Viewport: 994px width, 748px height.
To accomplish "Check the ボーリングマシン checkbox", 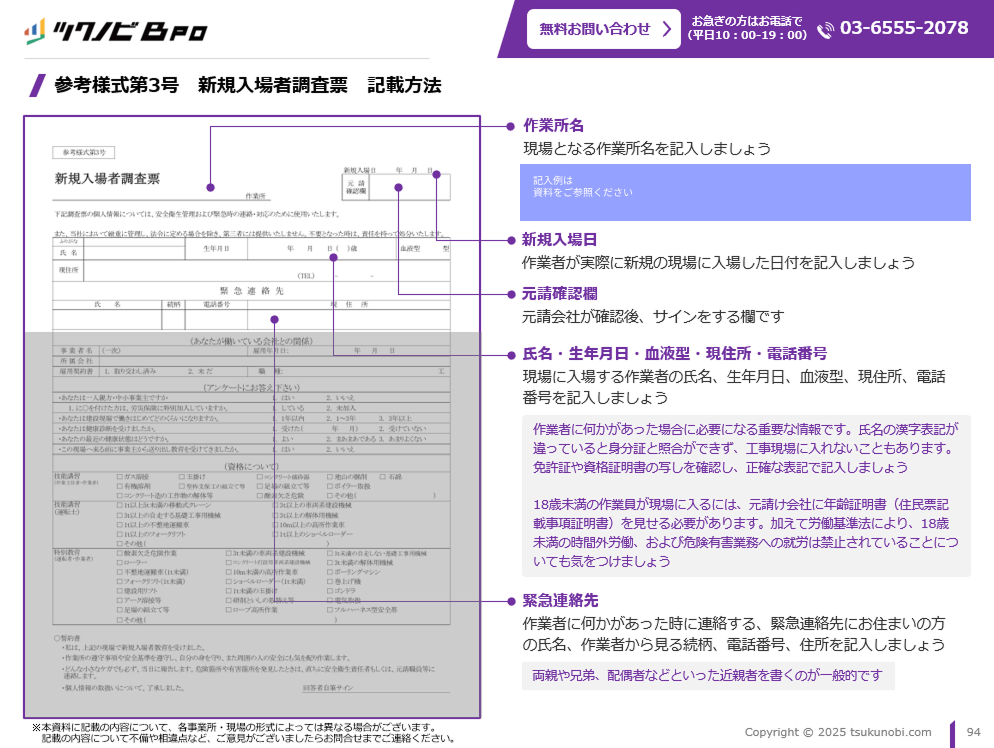I will pos(330,572).
